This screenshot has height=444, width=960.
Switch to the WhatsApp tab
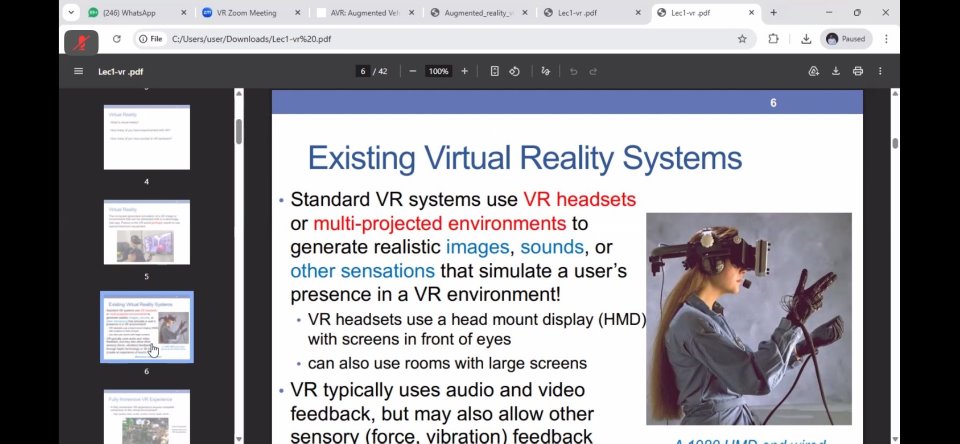tap(132, 13)
